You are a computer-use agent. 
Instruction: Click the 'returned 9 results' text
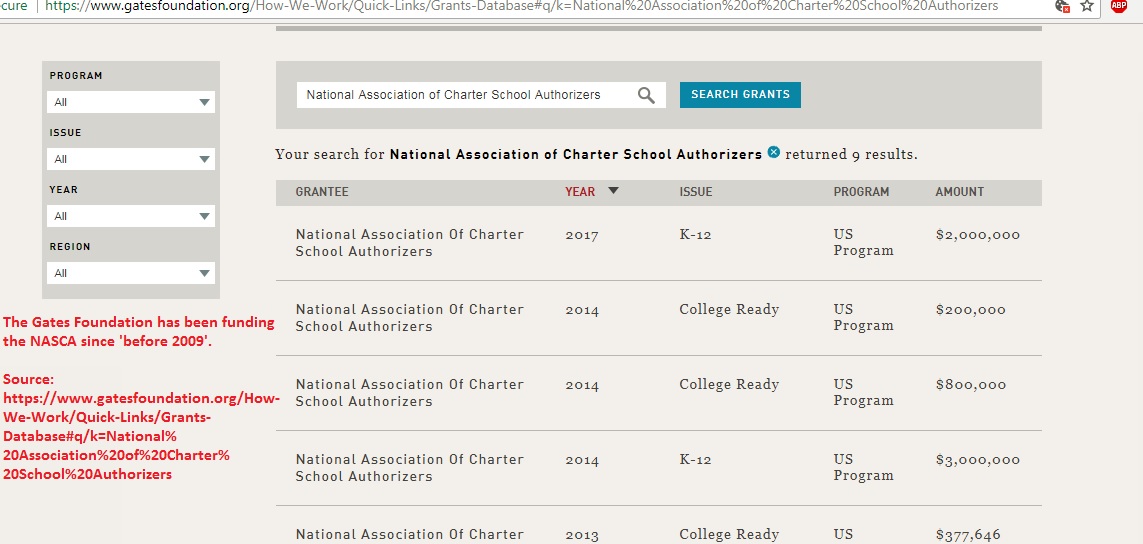click(x=851, y=155)
